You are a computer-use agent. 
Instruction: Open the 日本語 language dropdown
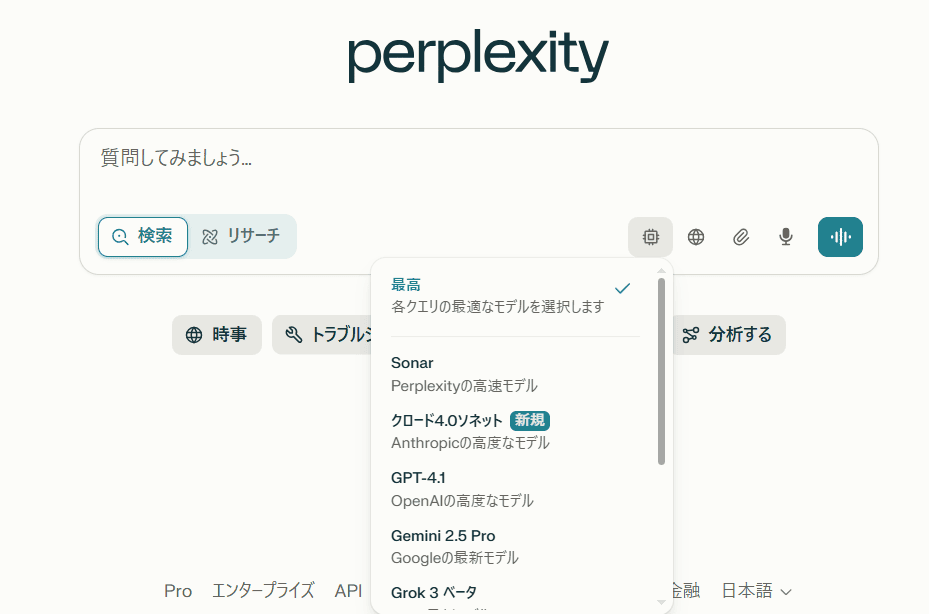756,590
